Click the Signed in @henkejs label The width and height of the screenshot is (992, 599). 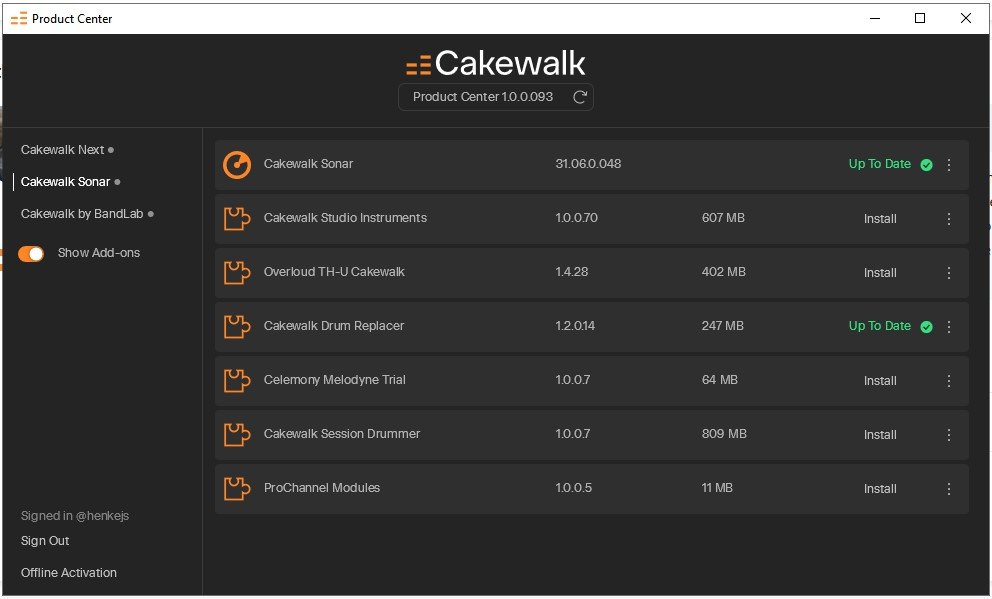click(75, 516)
